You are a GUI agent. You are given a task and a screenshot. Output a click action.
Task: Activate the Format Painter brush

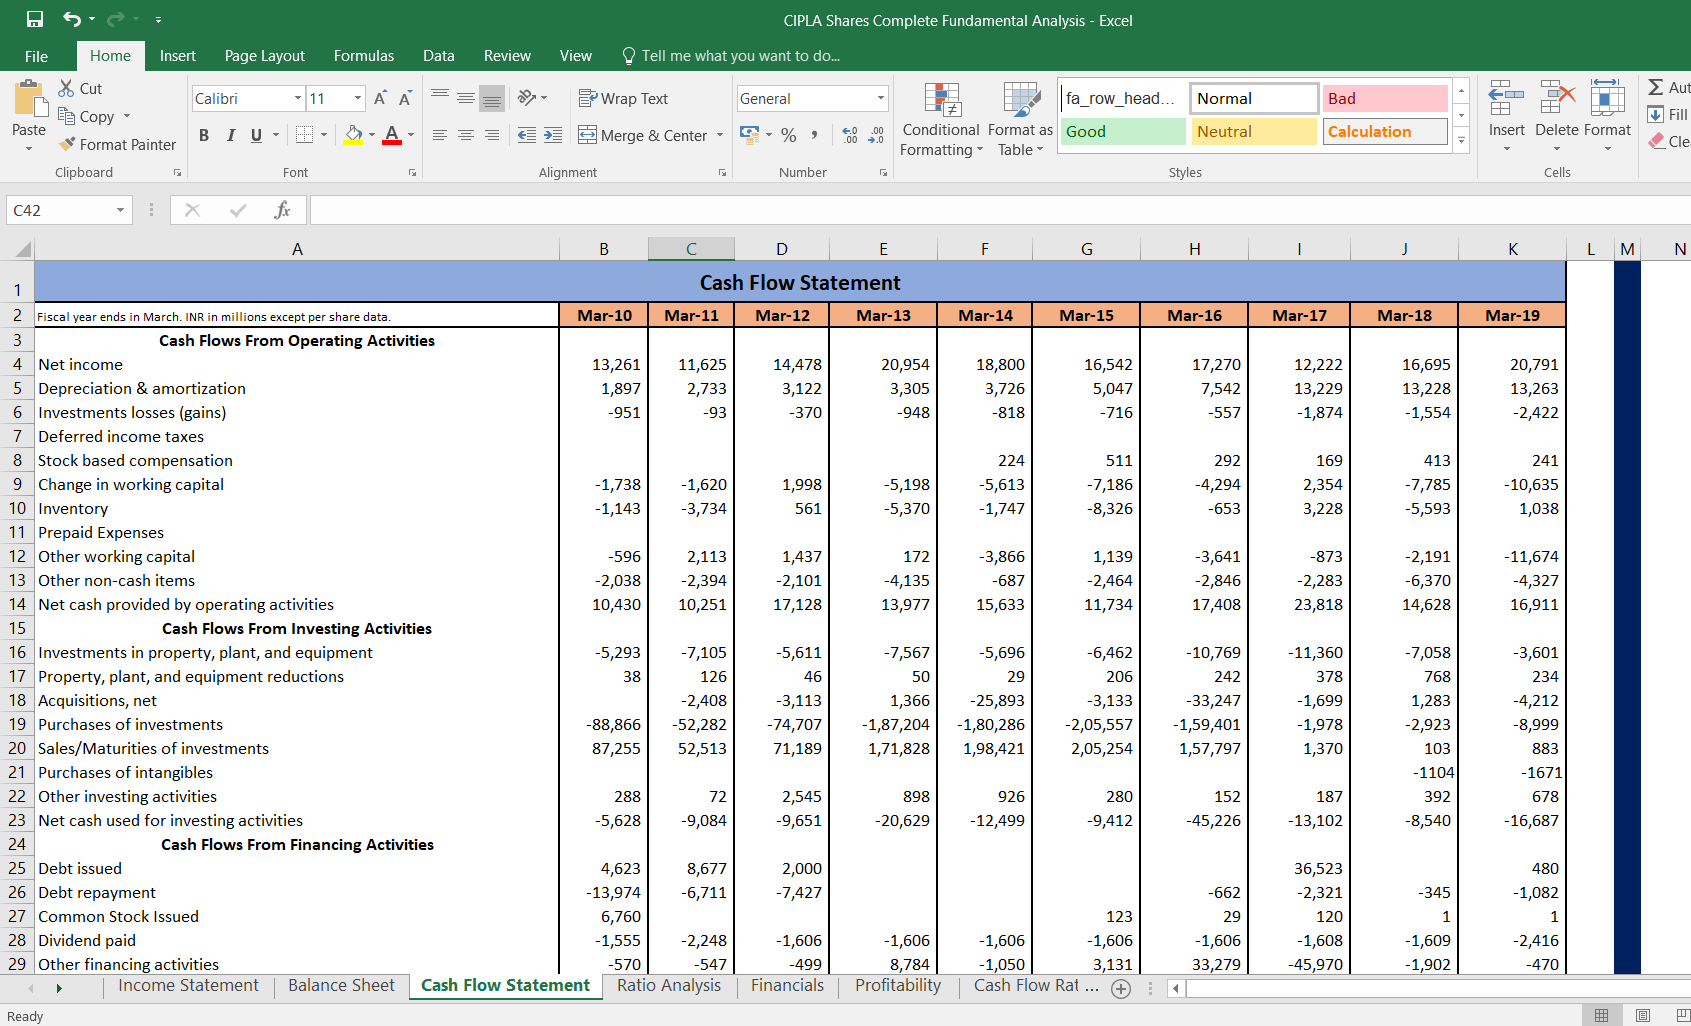(x=67, y=144)
